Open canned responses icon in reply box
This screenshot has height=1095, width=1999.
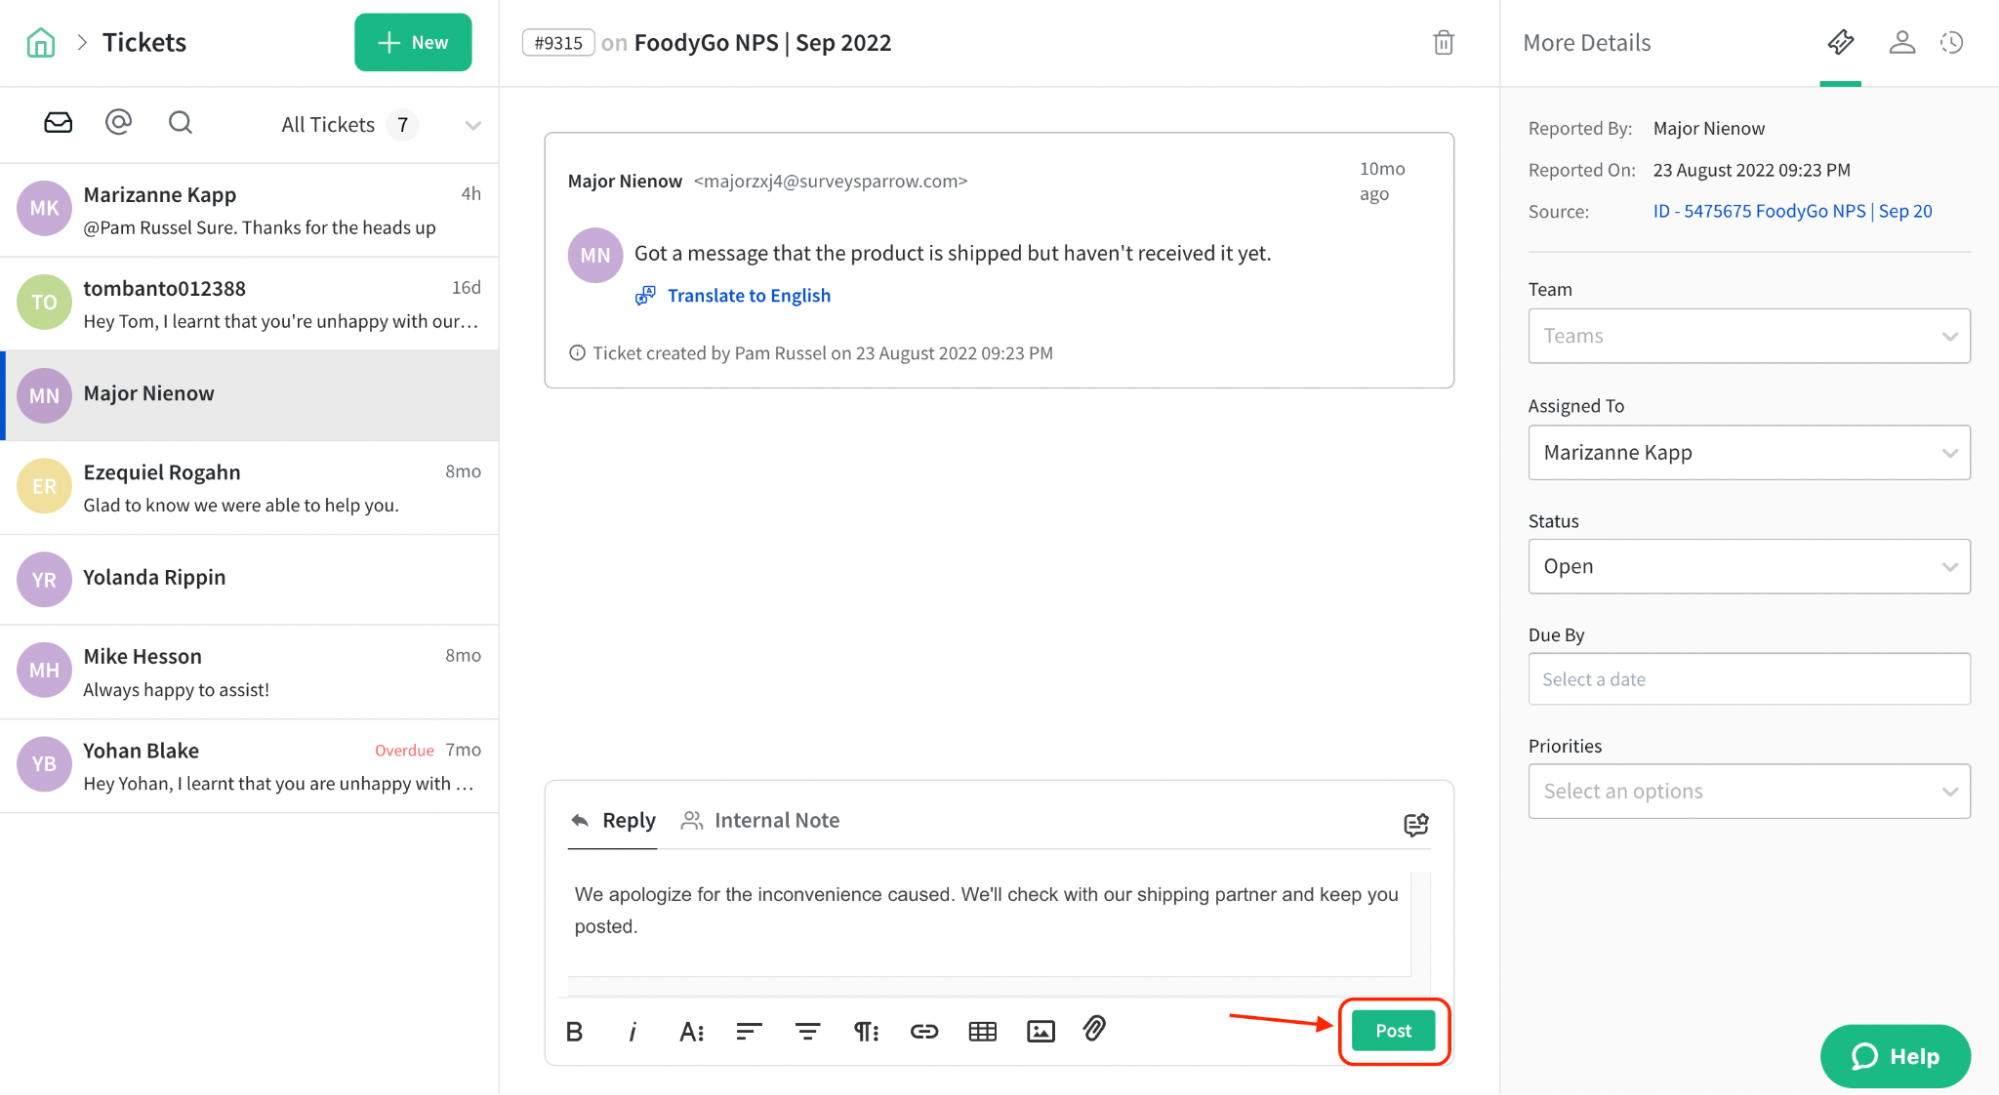pos(1415,824)
